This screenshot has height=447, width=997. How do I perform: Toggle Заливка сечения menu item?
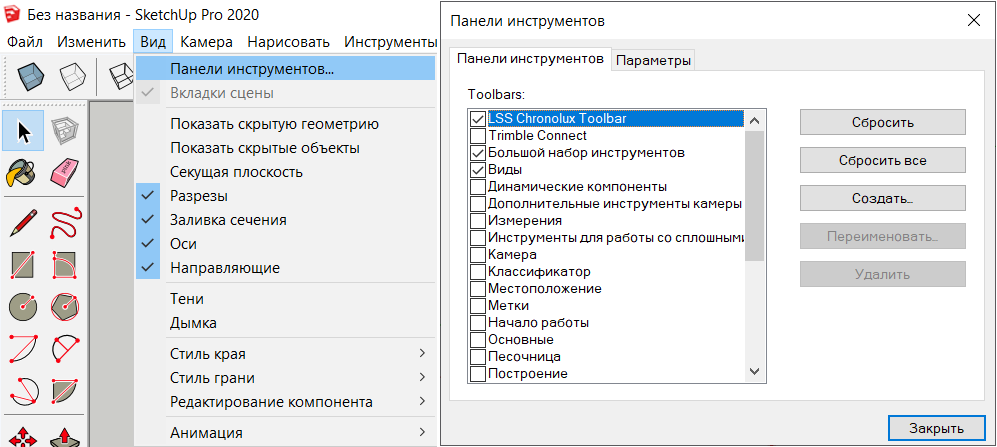tap(285, 220)
